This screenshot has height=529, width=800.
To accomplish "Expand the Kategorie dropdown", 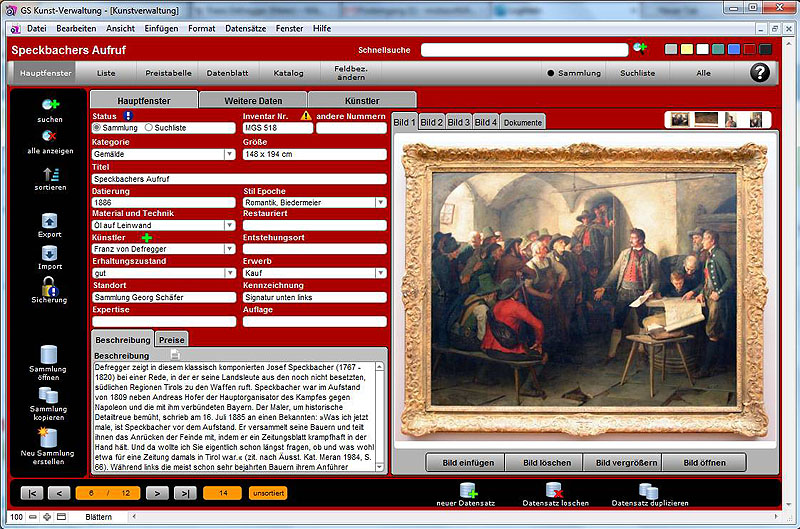I will pyautogui.click(x=229, y=154).
